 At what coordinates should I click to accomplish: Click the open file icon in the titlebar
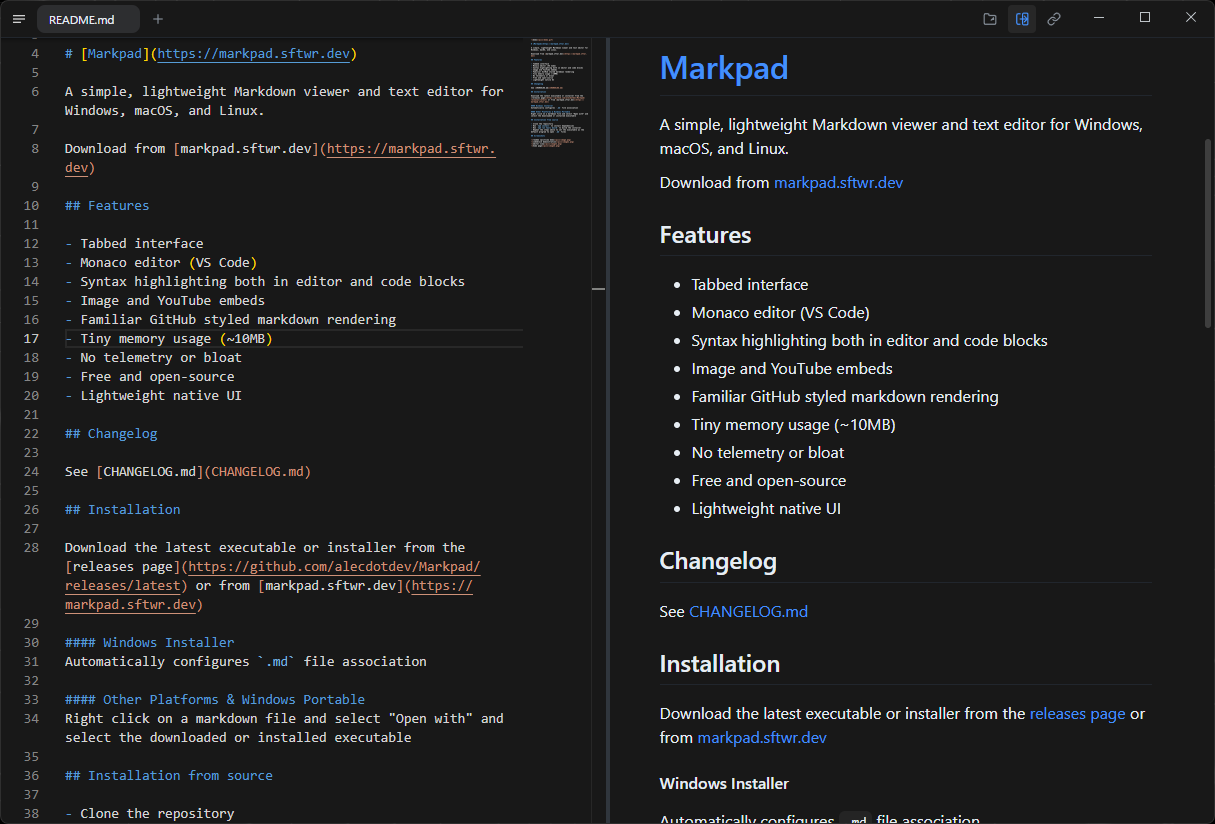pyautogui.click(x=989, y=18)
